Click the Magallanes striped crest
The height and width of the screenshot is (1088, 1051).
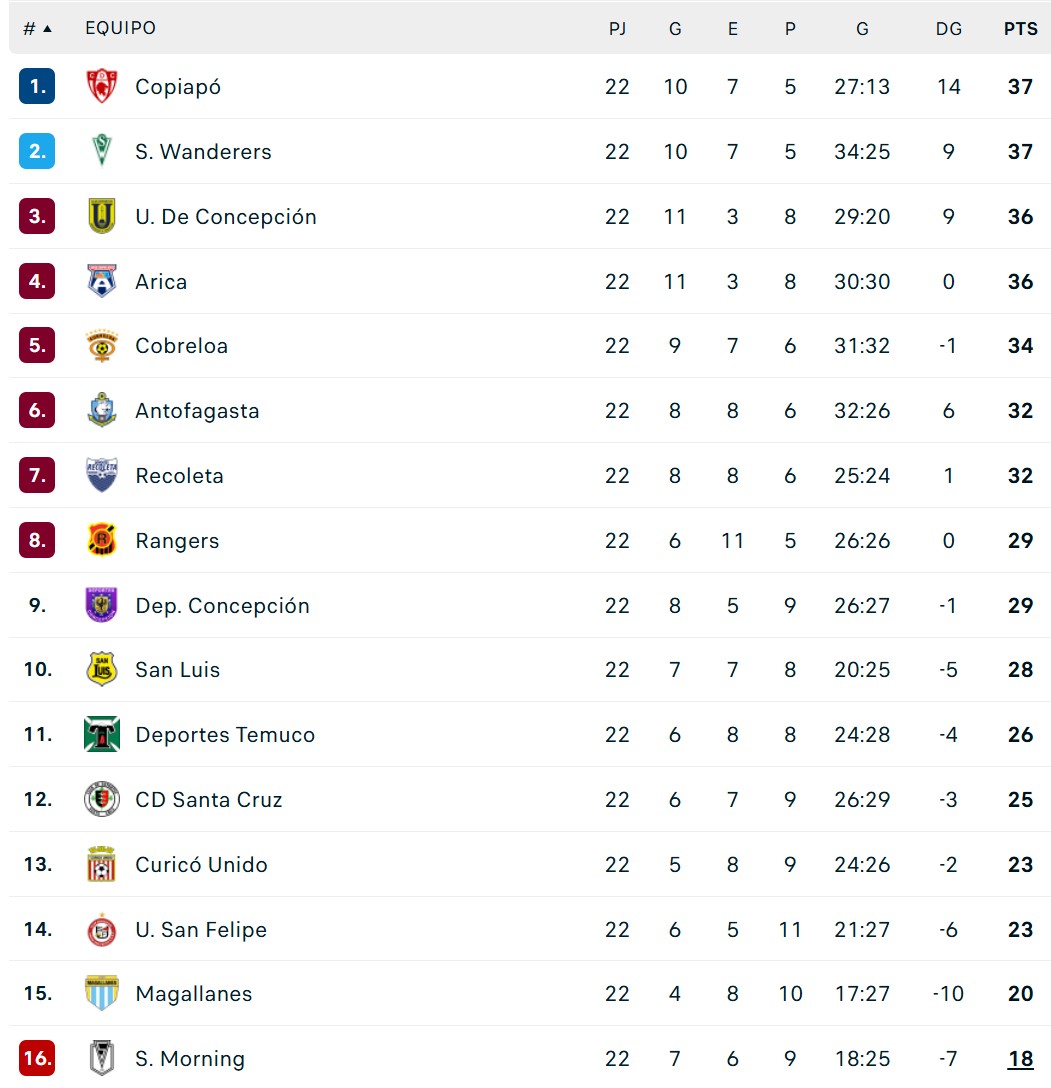pyautogui.click(x=101, y=994)
